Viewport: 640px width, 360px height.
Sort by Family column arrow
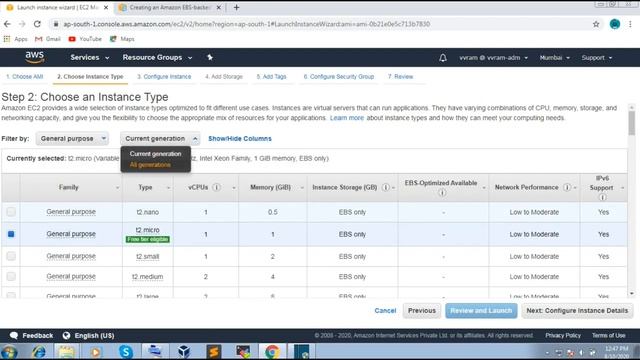tap(118, 188)
